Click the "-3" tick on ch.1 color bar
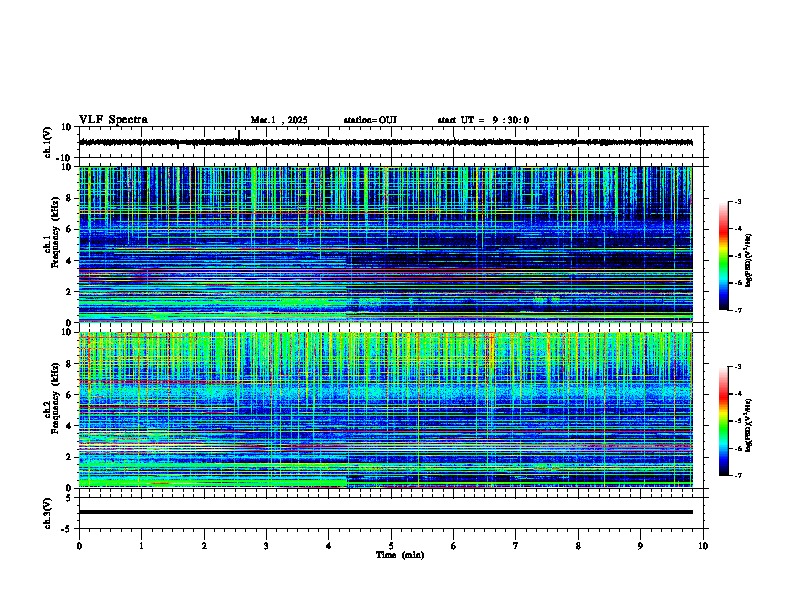This screenshot has height=612, width=792. point(738,202)
